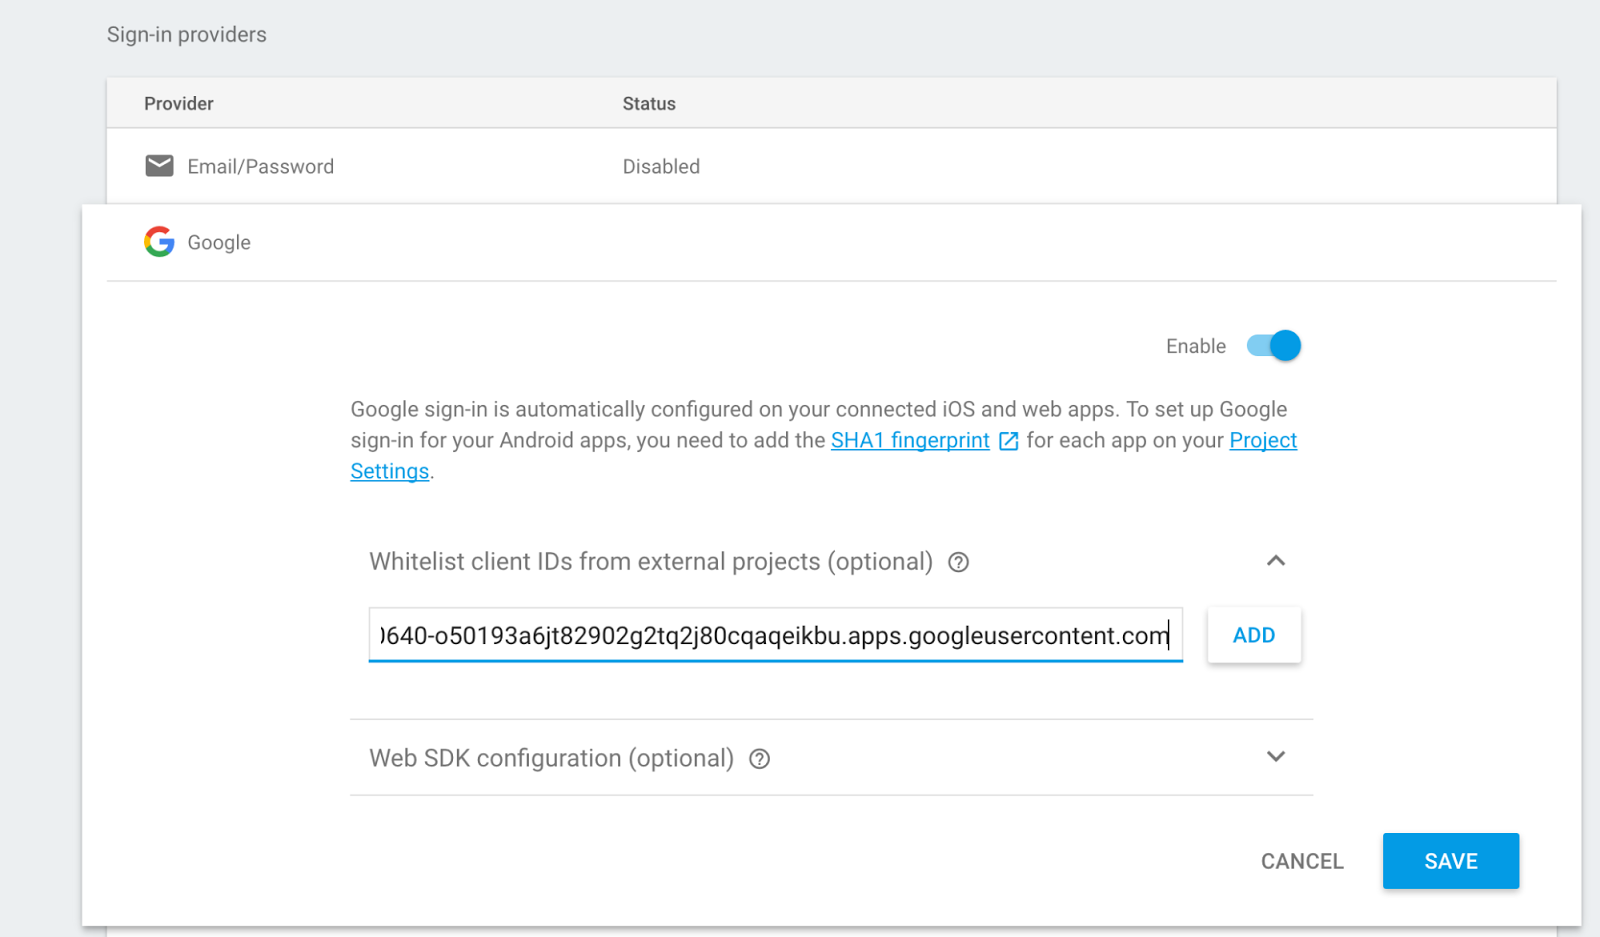Click help icon next to Whitelist client IDs
Image resolution: width=1600 pixels, height=937 pixels.
(x=958, y=562)
